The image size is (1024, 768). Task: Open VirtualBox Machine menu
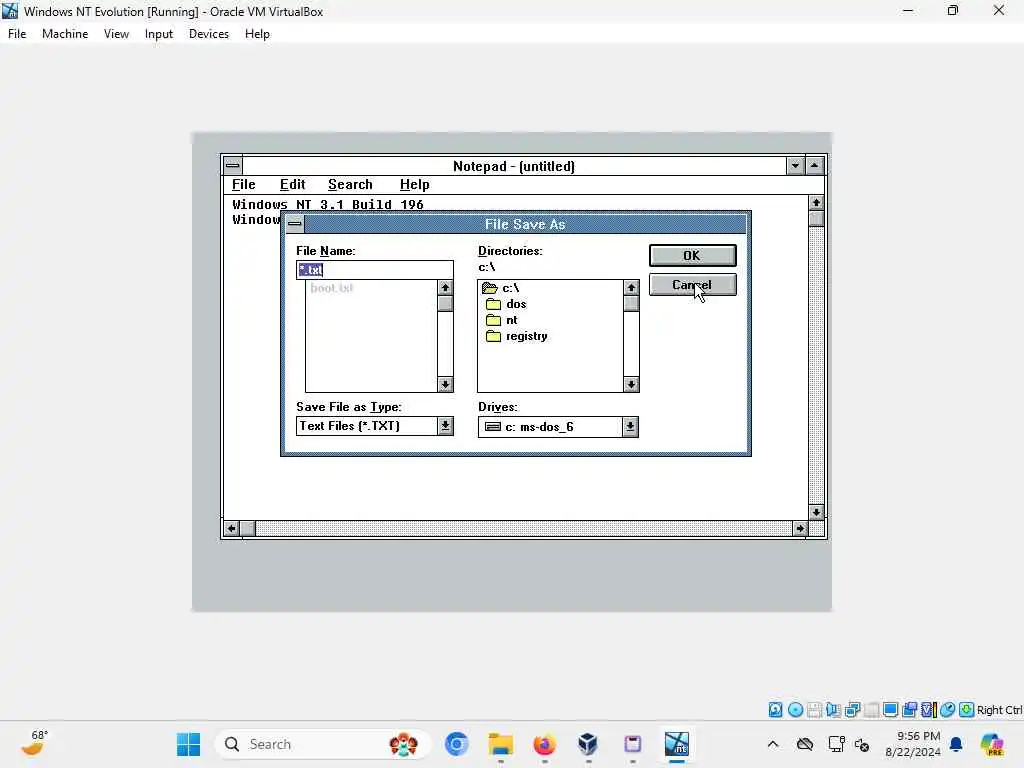coord(65,34)
